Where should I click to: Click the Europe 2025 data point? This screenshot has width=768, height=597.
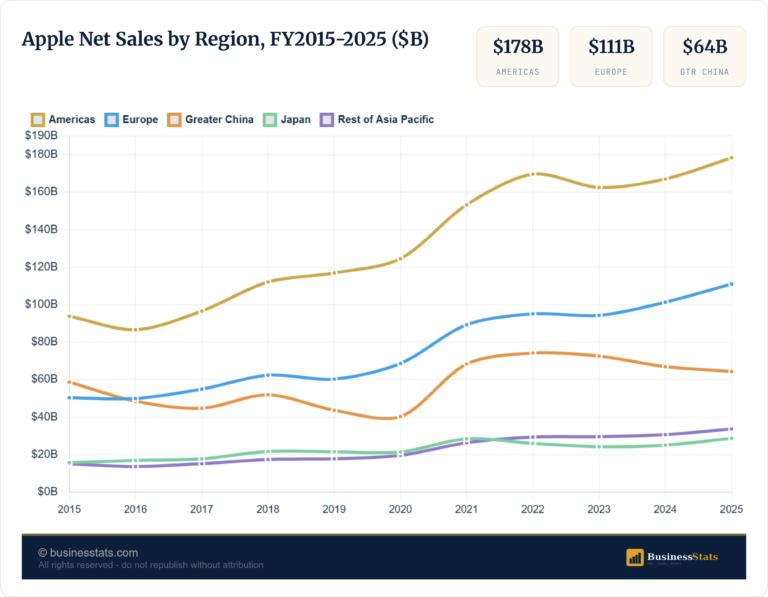[x=731, y=284]
